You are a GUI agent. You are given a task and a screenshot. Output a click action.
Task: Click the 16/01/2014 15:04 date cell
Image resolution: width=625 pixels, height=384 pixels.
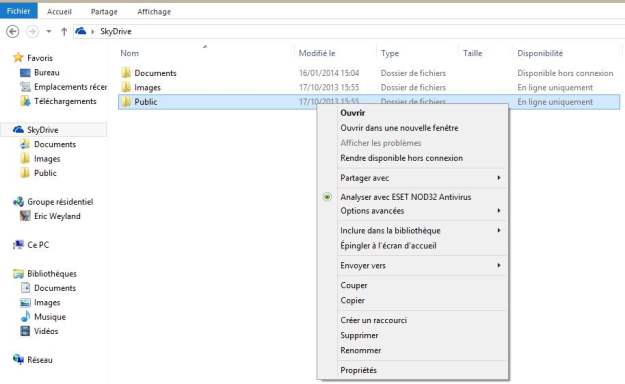coord(329,73)
